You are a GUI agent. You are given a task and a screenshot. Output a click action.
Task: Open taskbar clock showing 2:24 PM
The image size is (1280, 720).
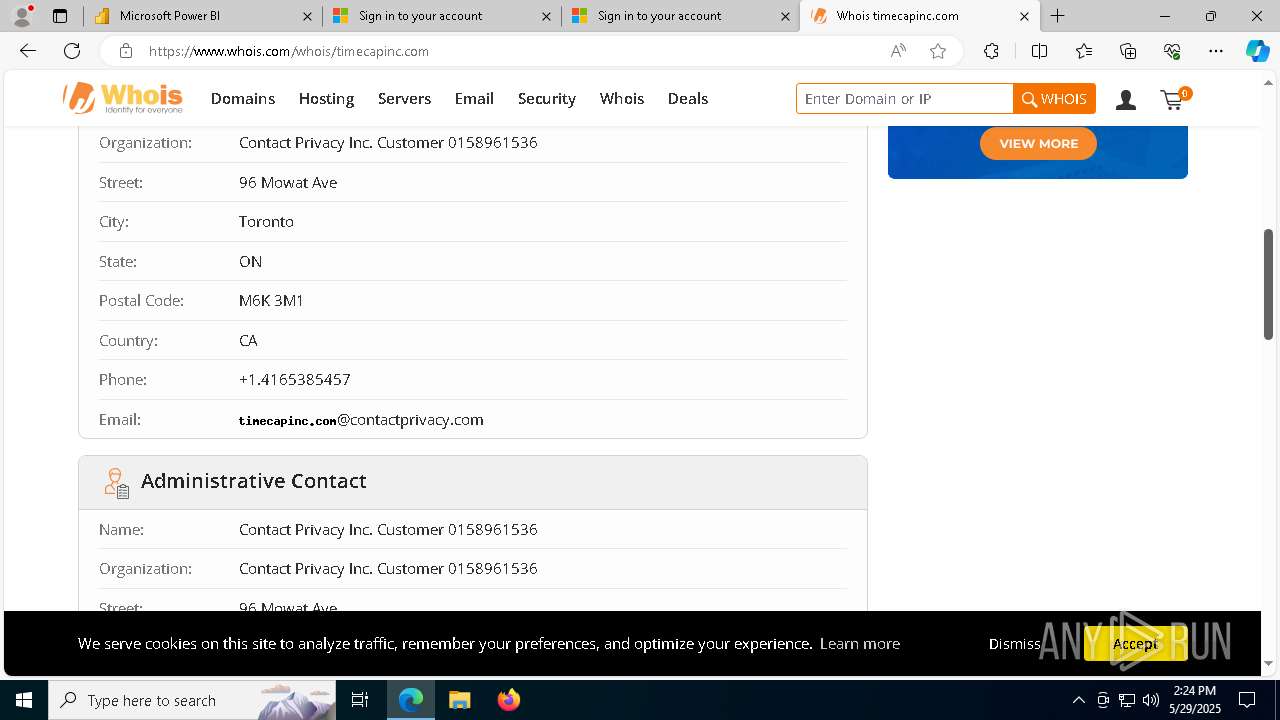[x=1195, y=700]
